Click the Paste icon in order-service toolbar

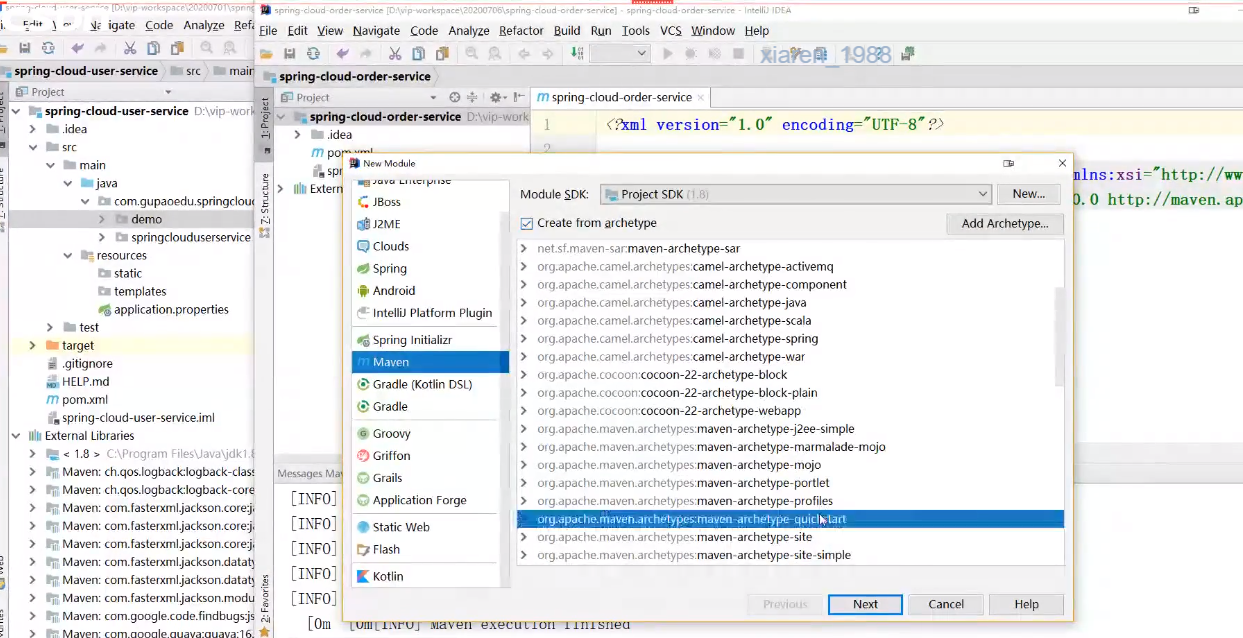pyautogui.click(x=442, y=54)
